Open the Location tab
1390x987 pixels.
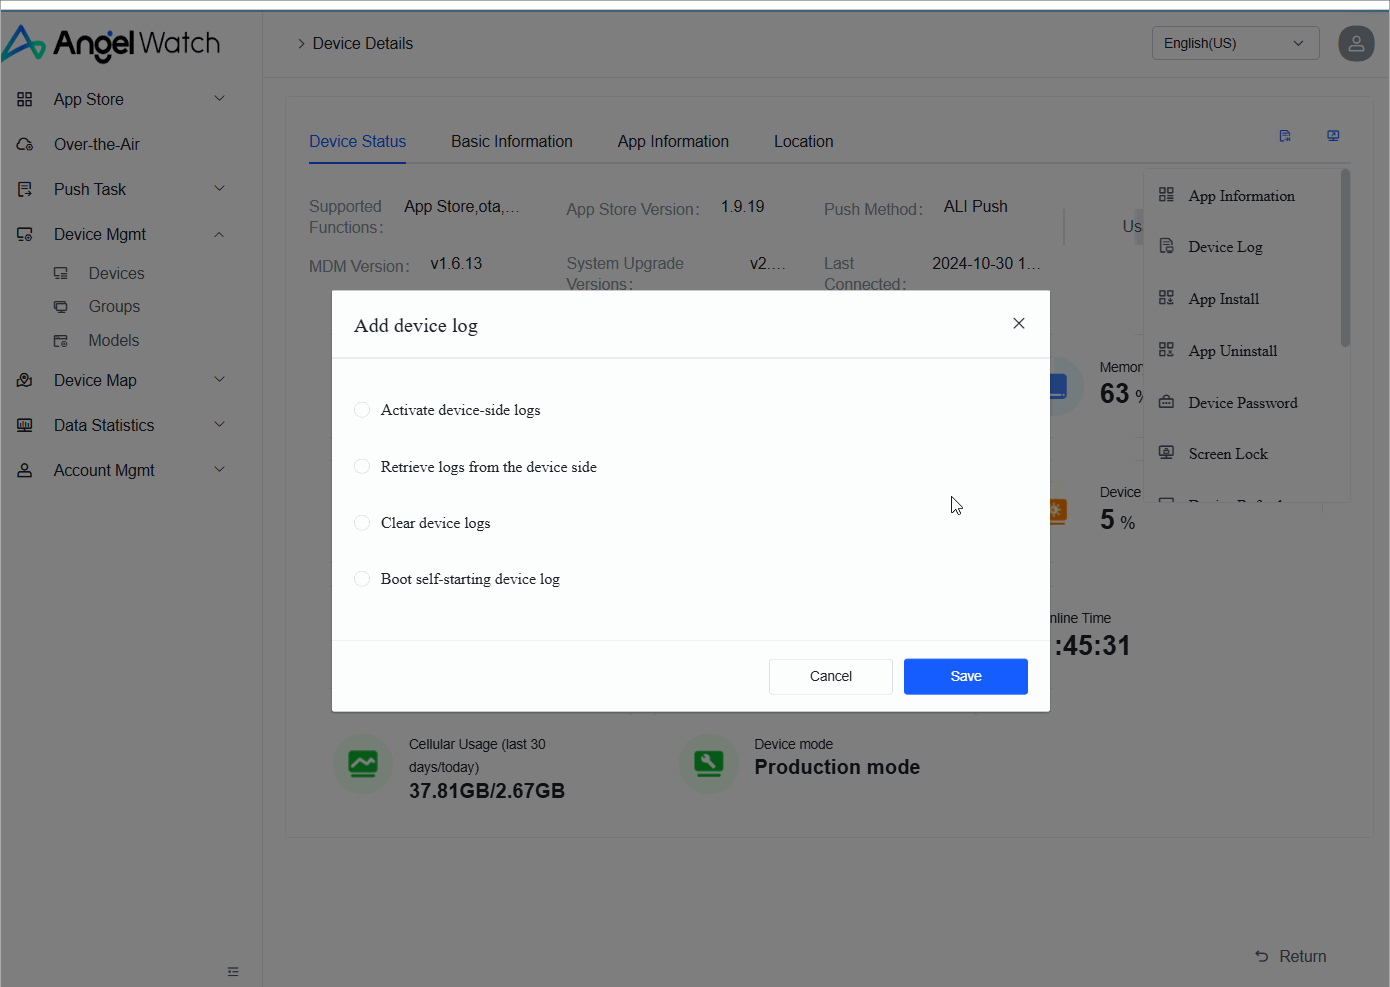point(803,142)
